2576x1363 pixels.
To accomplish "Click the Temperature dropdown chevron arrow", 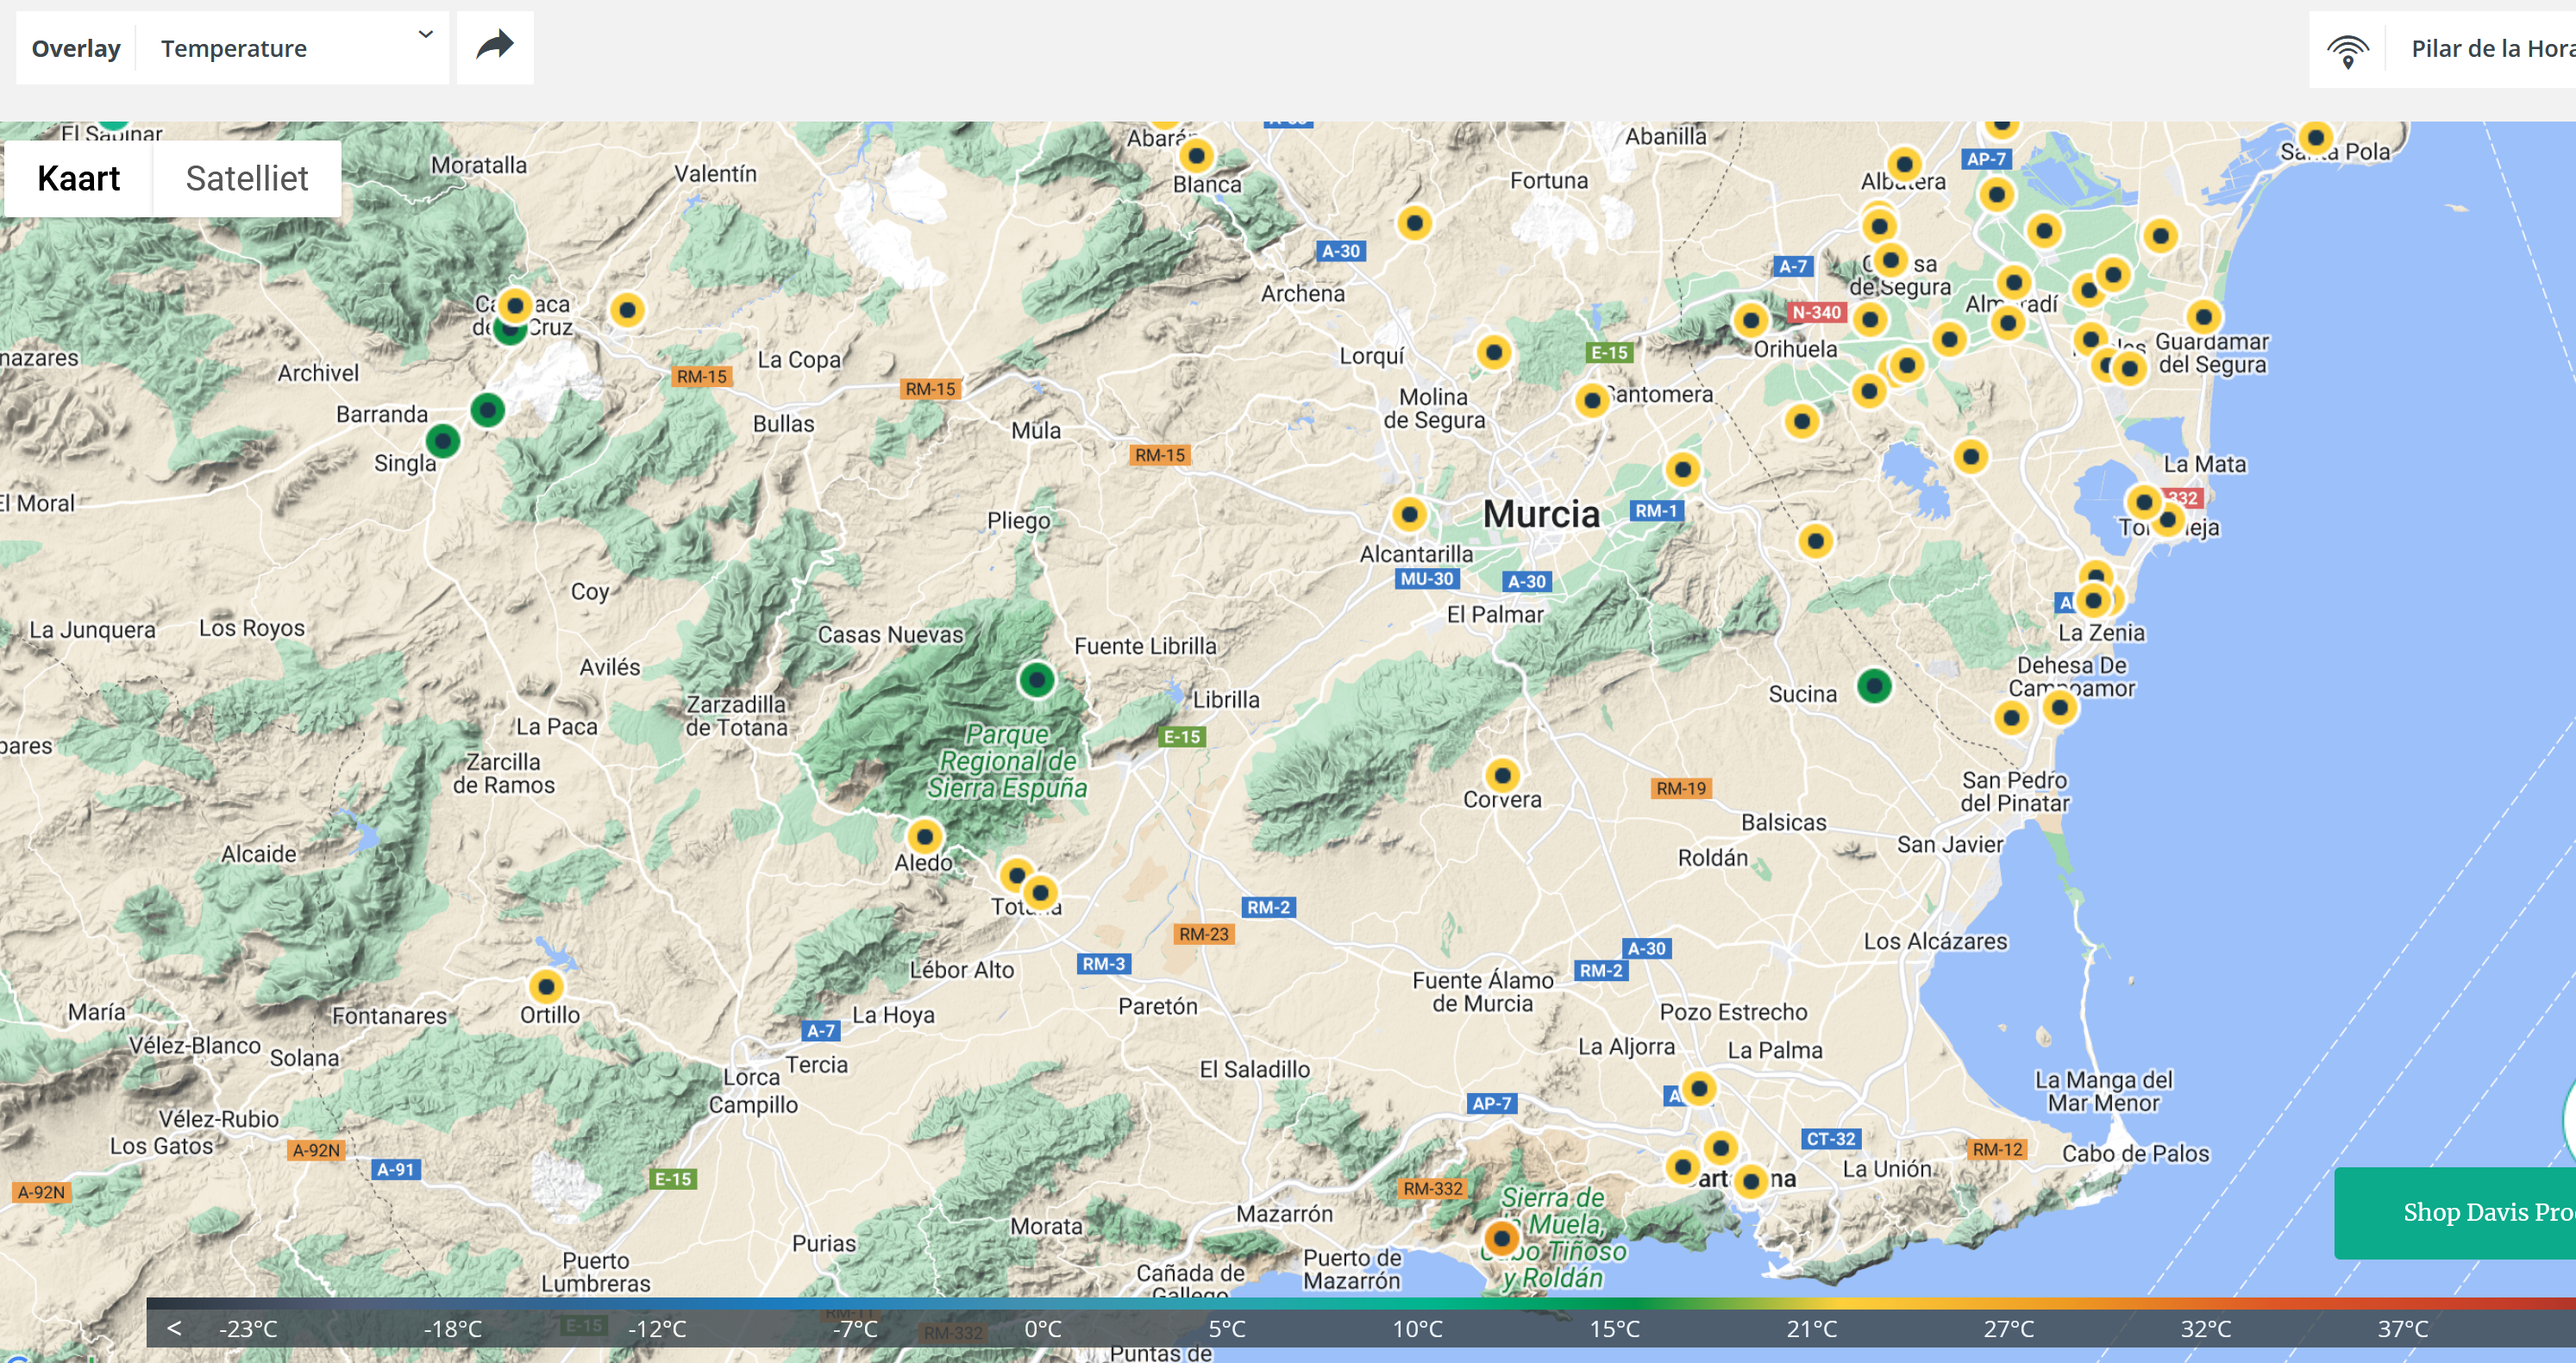I will [x=426, y=35].
